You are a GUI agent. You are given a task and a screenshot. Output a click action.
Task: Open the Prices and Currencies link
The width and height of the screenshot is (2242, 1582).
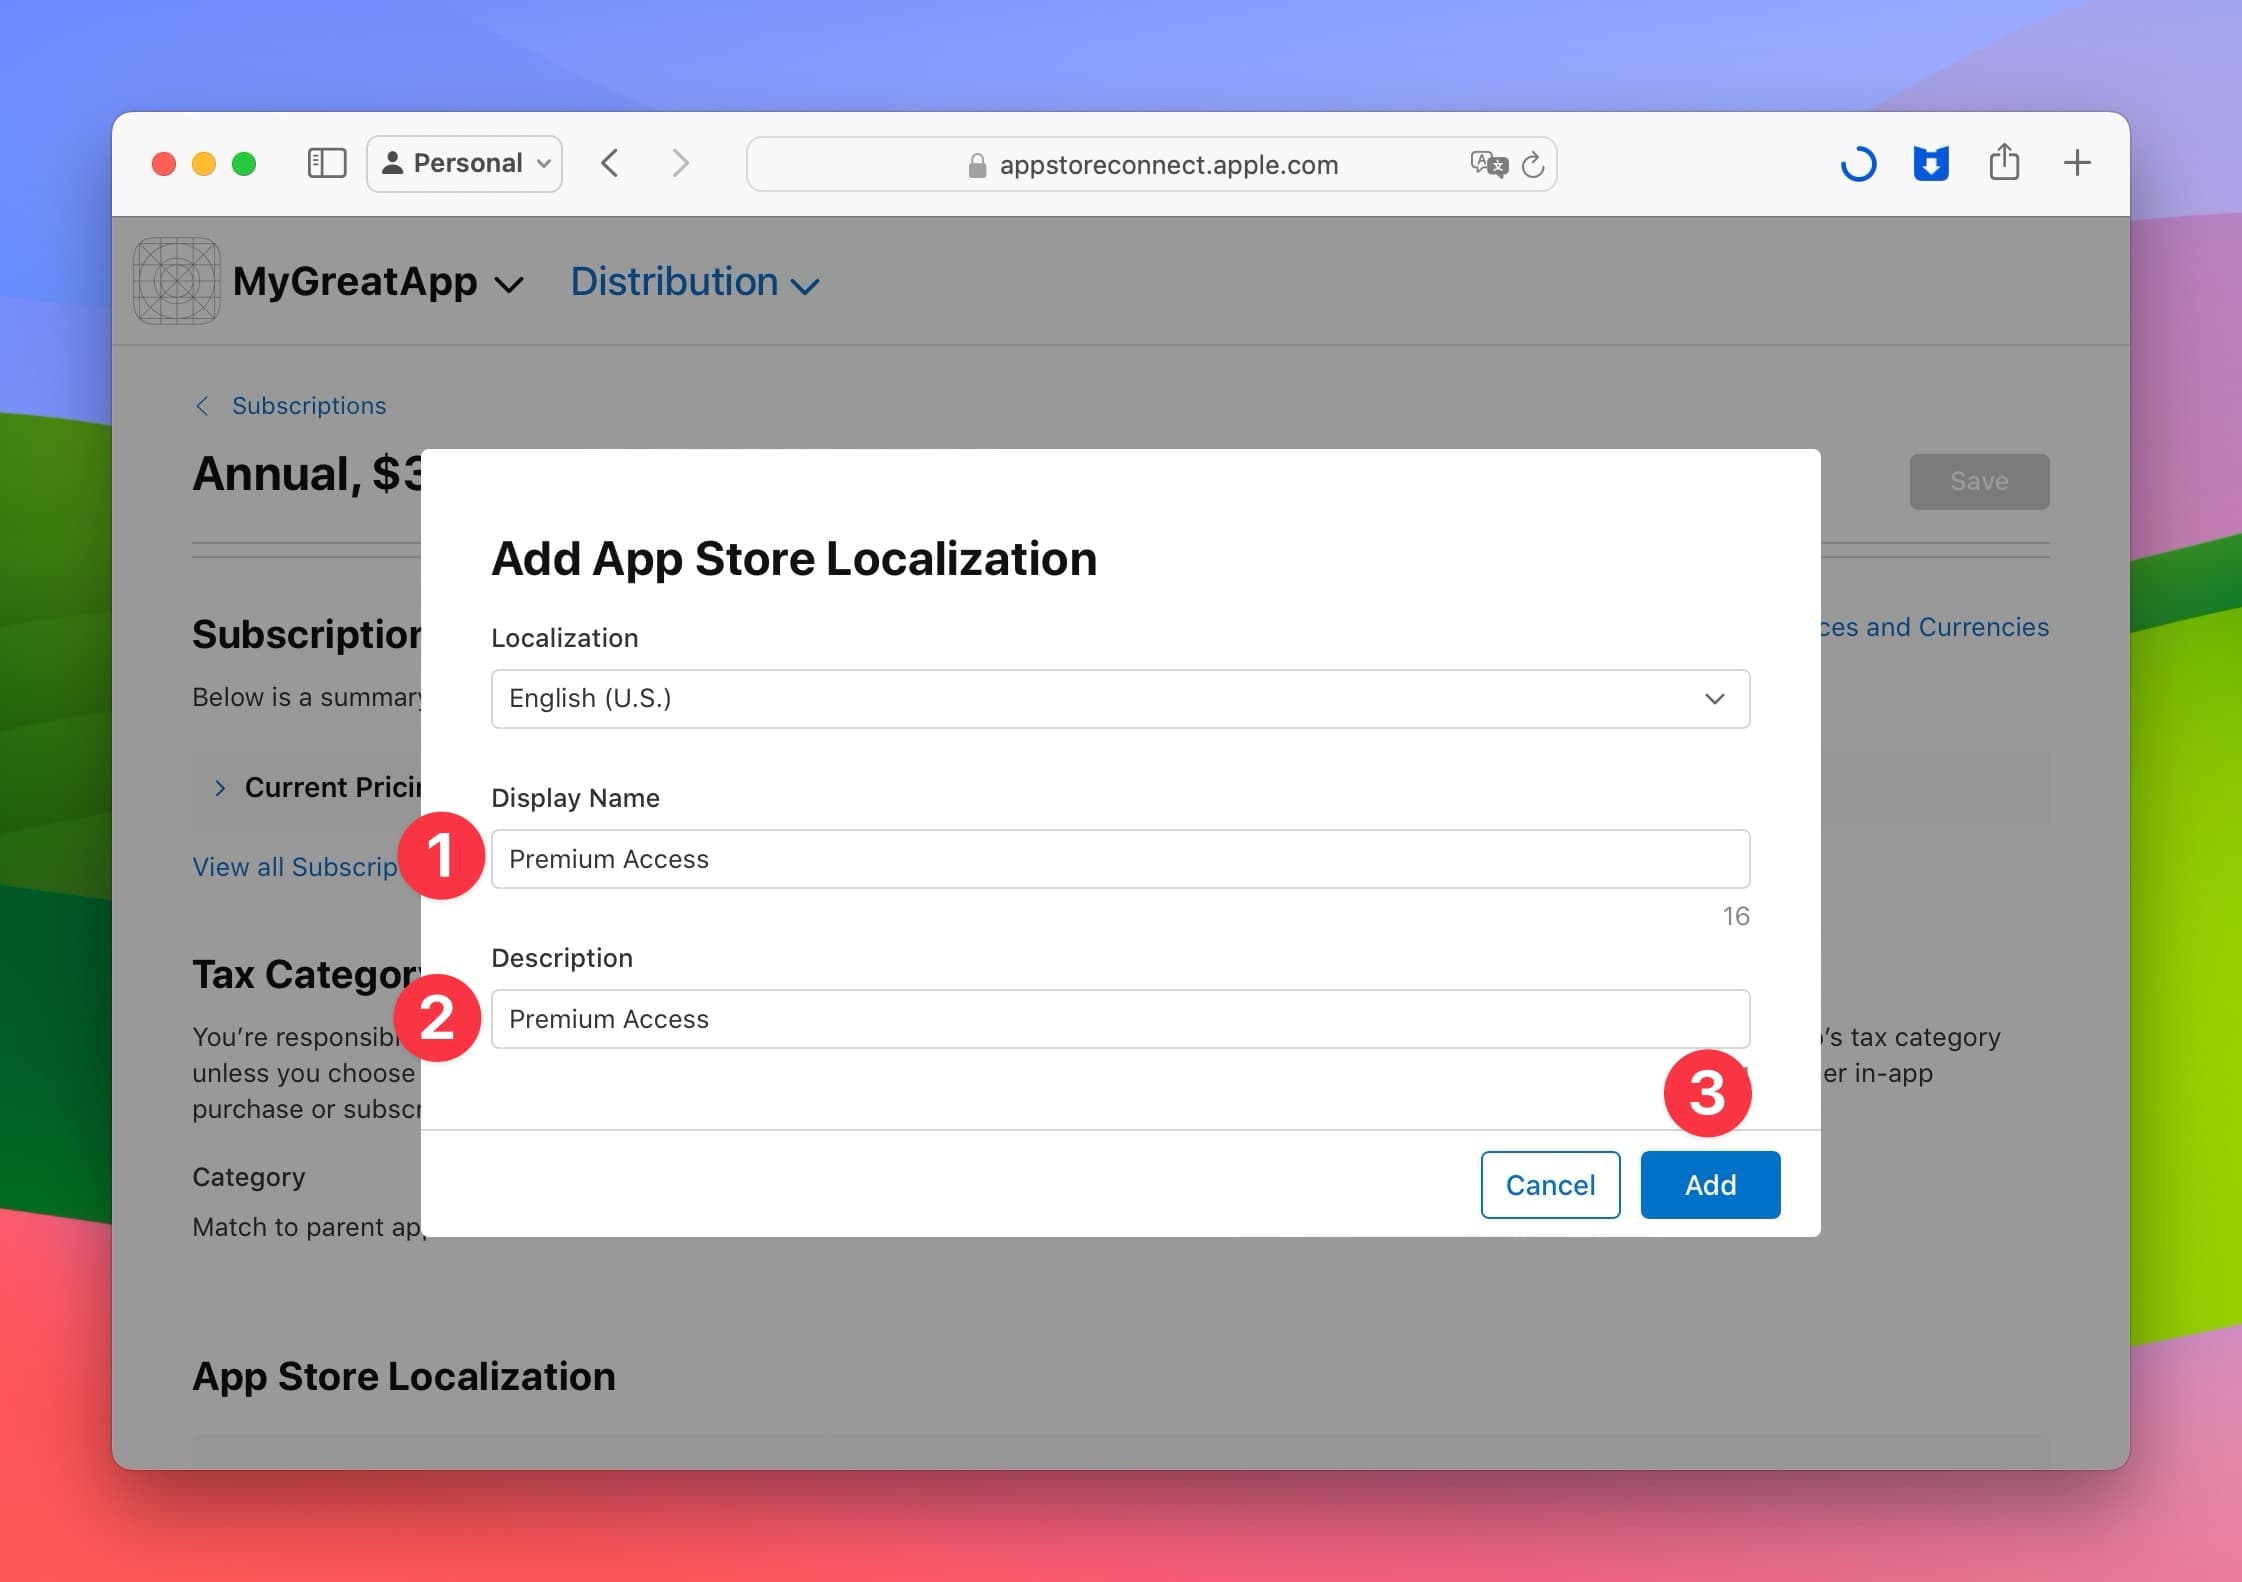click(x=1934, y=627)
